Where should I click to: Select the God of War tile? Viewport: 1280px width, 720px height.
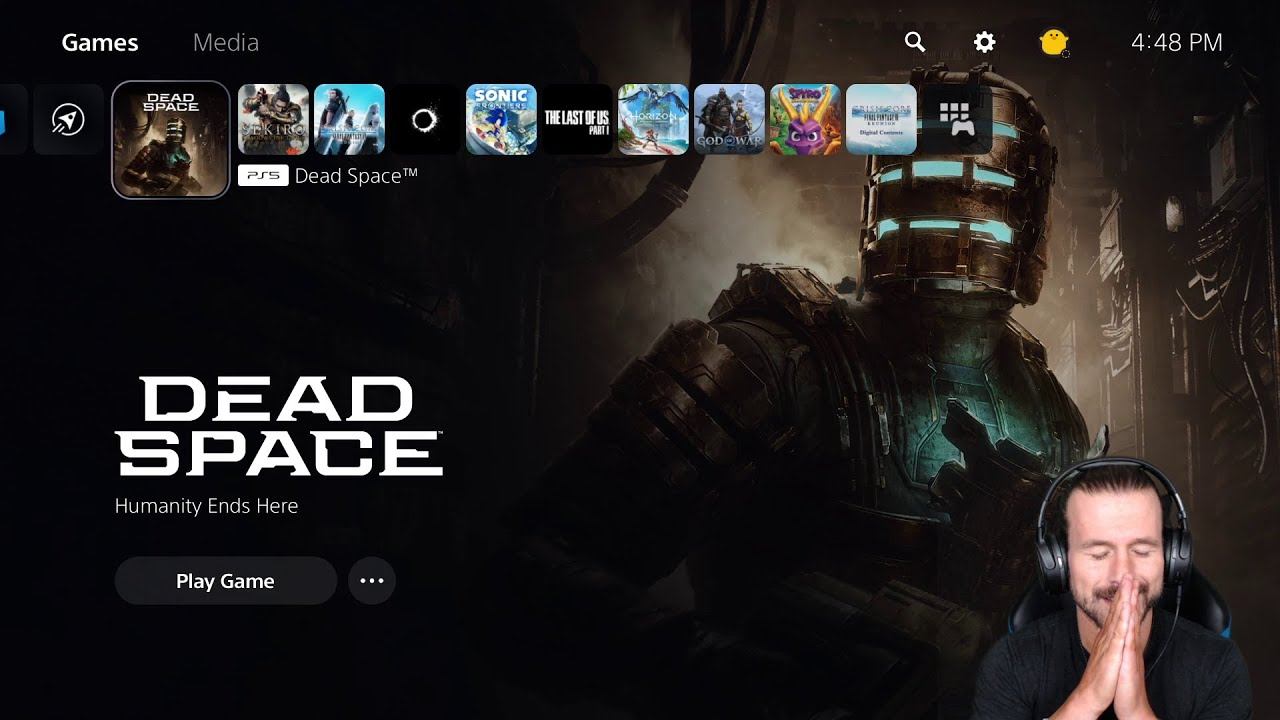coord(729,120)
